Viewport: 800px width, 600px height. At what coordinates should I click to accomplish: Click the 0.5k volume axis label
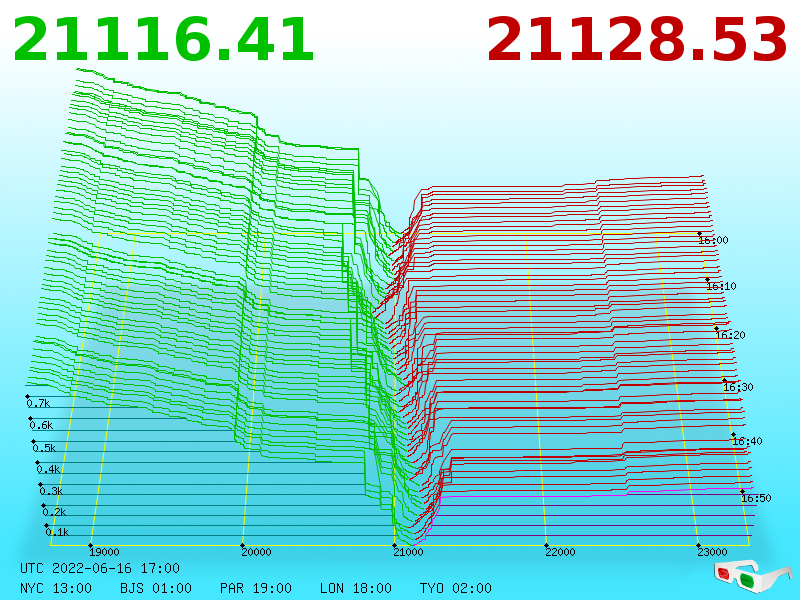[x=44, y=448]
